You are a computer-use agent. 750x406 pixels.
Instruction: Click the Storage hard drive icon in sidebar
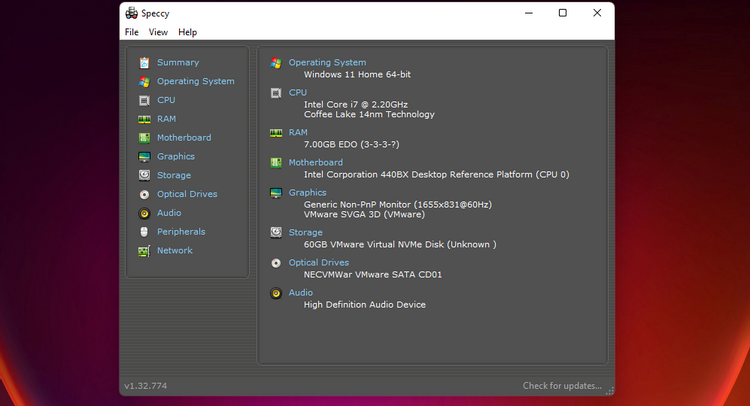coord(144,176)
